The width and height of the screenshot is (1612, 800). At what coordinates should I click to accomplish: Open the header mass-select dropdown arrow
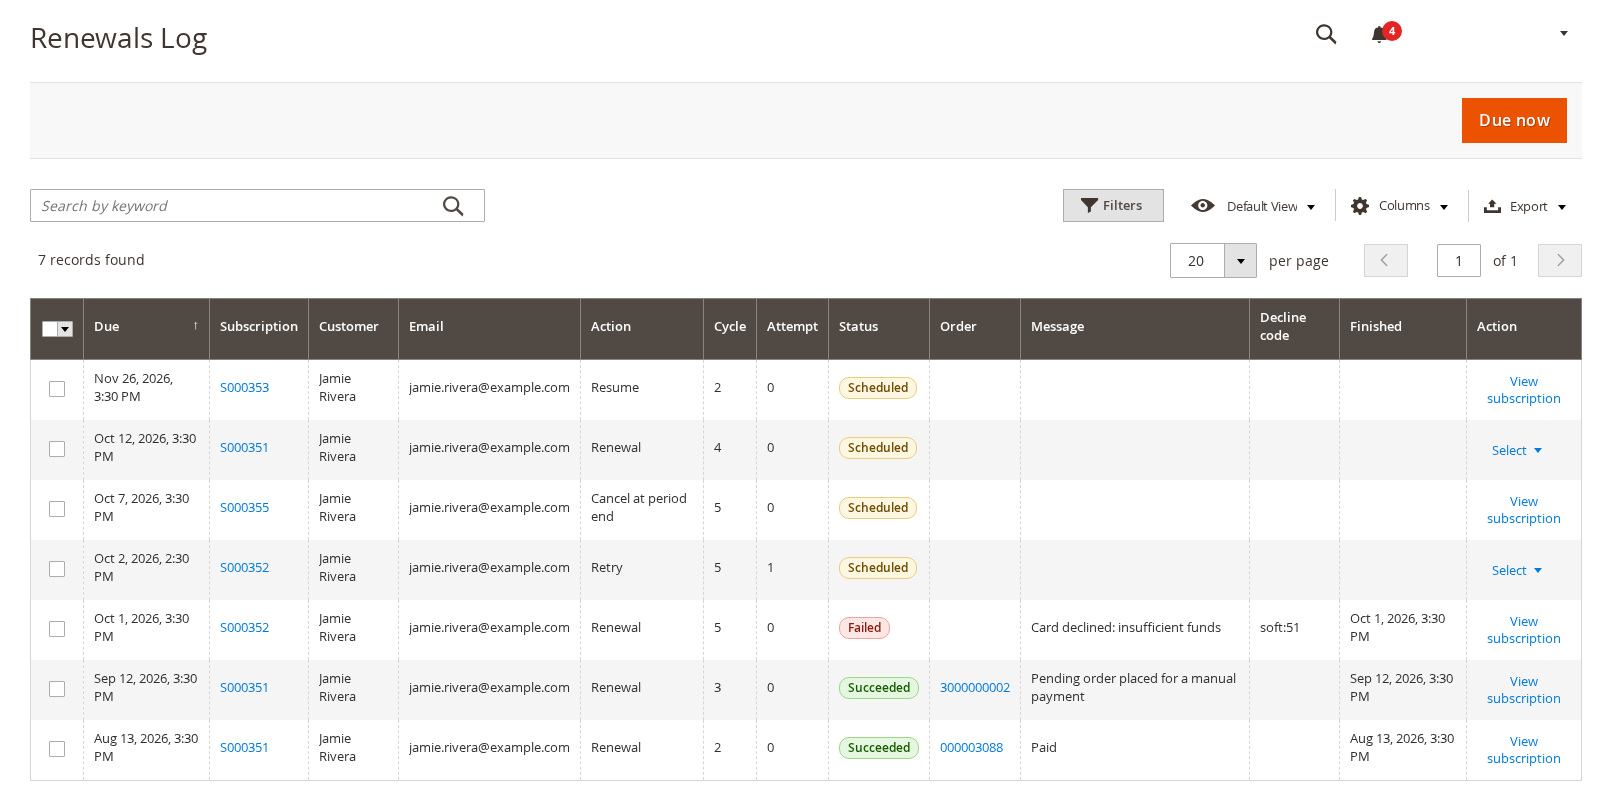pos(66,329)
